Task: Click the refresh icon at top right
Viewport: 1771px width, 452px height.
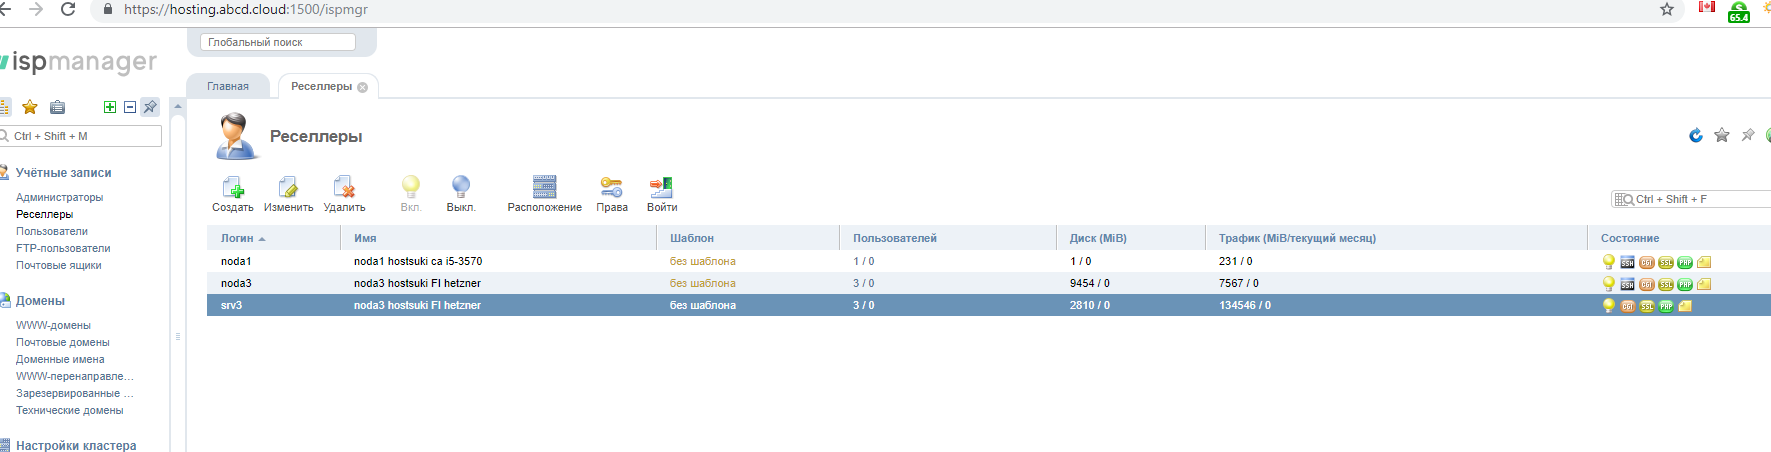Action: pos(1696,136)
